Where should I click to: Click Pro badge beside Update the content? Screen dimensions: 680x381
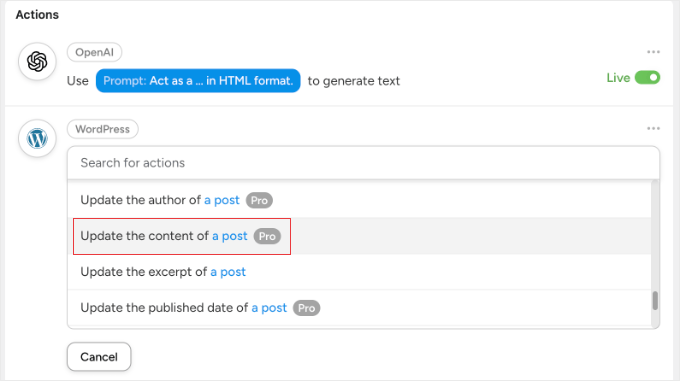pyautogui.click(x=267, y=236)
